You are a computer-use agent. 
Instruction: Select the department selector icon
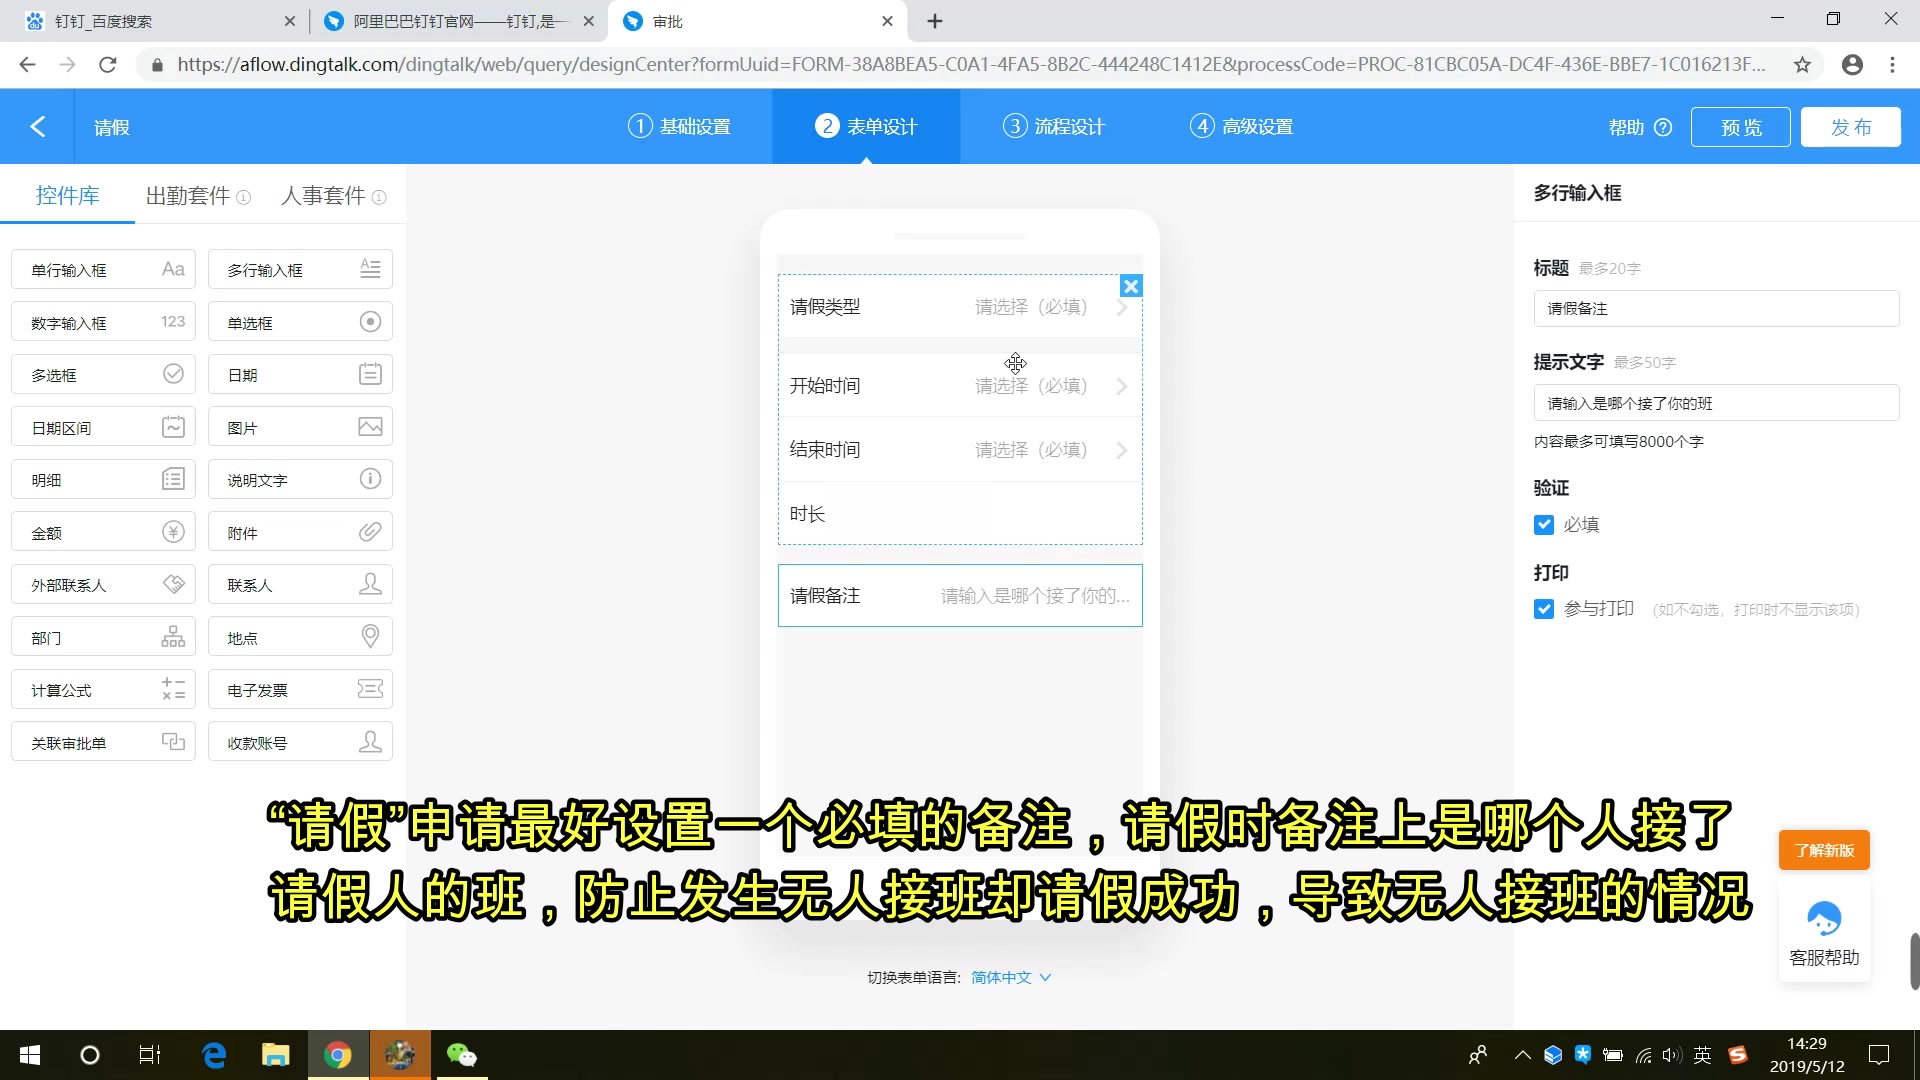click(171, 637)
